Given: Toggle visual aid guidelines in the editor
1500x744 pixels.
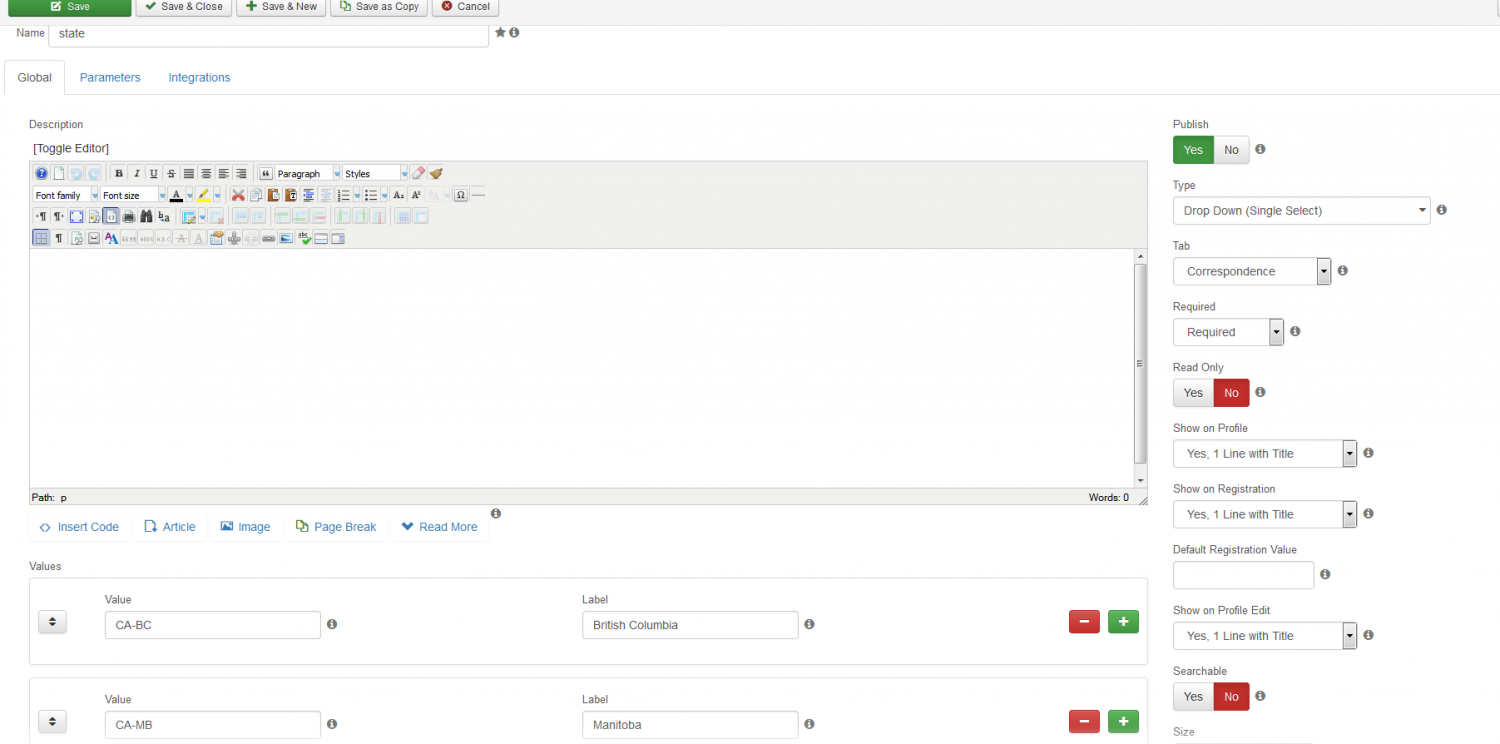Looking at the screenshot, I should pos(41,238).
